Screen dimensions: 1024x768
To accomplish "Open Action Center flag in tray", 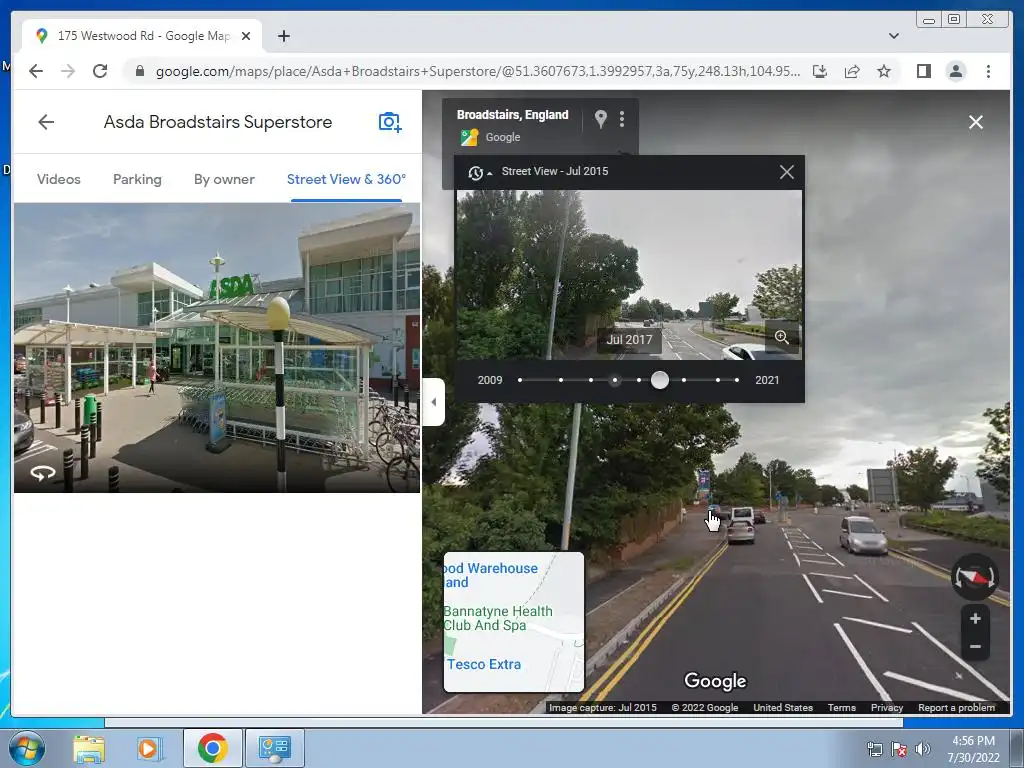I will [899, 749].
